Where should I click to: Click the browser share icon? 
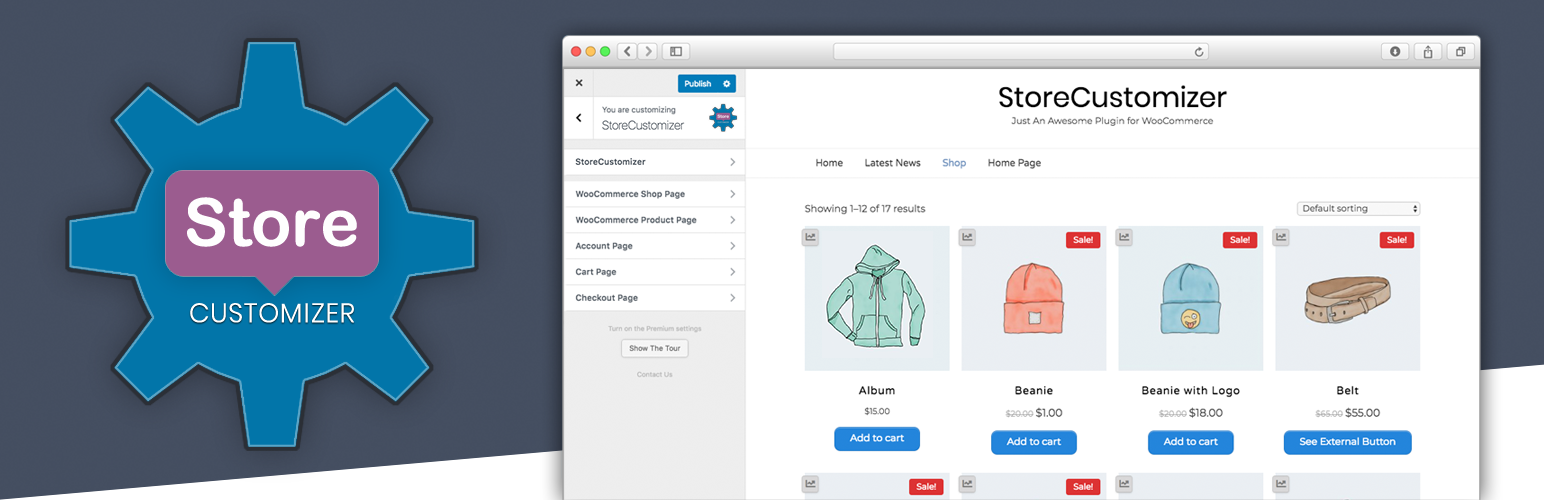point(1428,52)
